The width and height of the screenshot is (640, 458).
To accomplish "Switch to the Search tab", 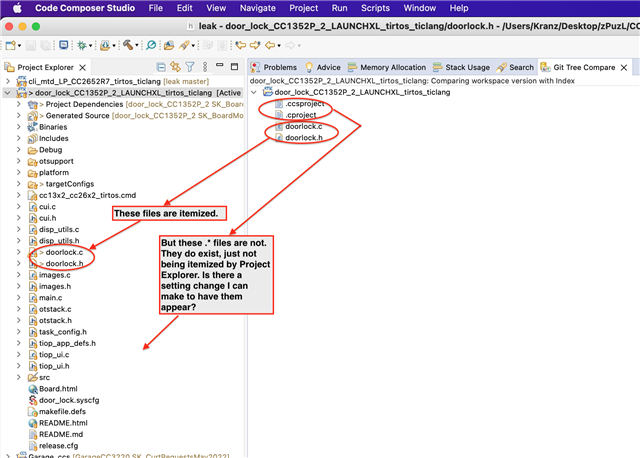I will click(x=515, y=67).
